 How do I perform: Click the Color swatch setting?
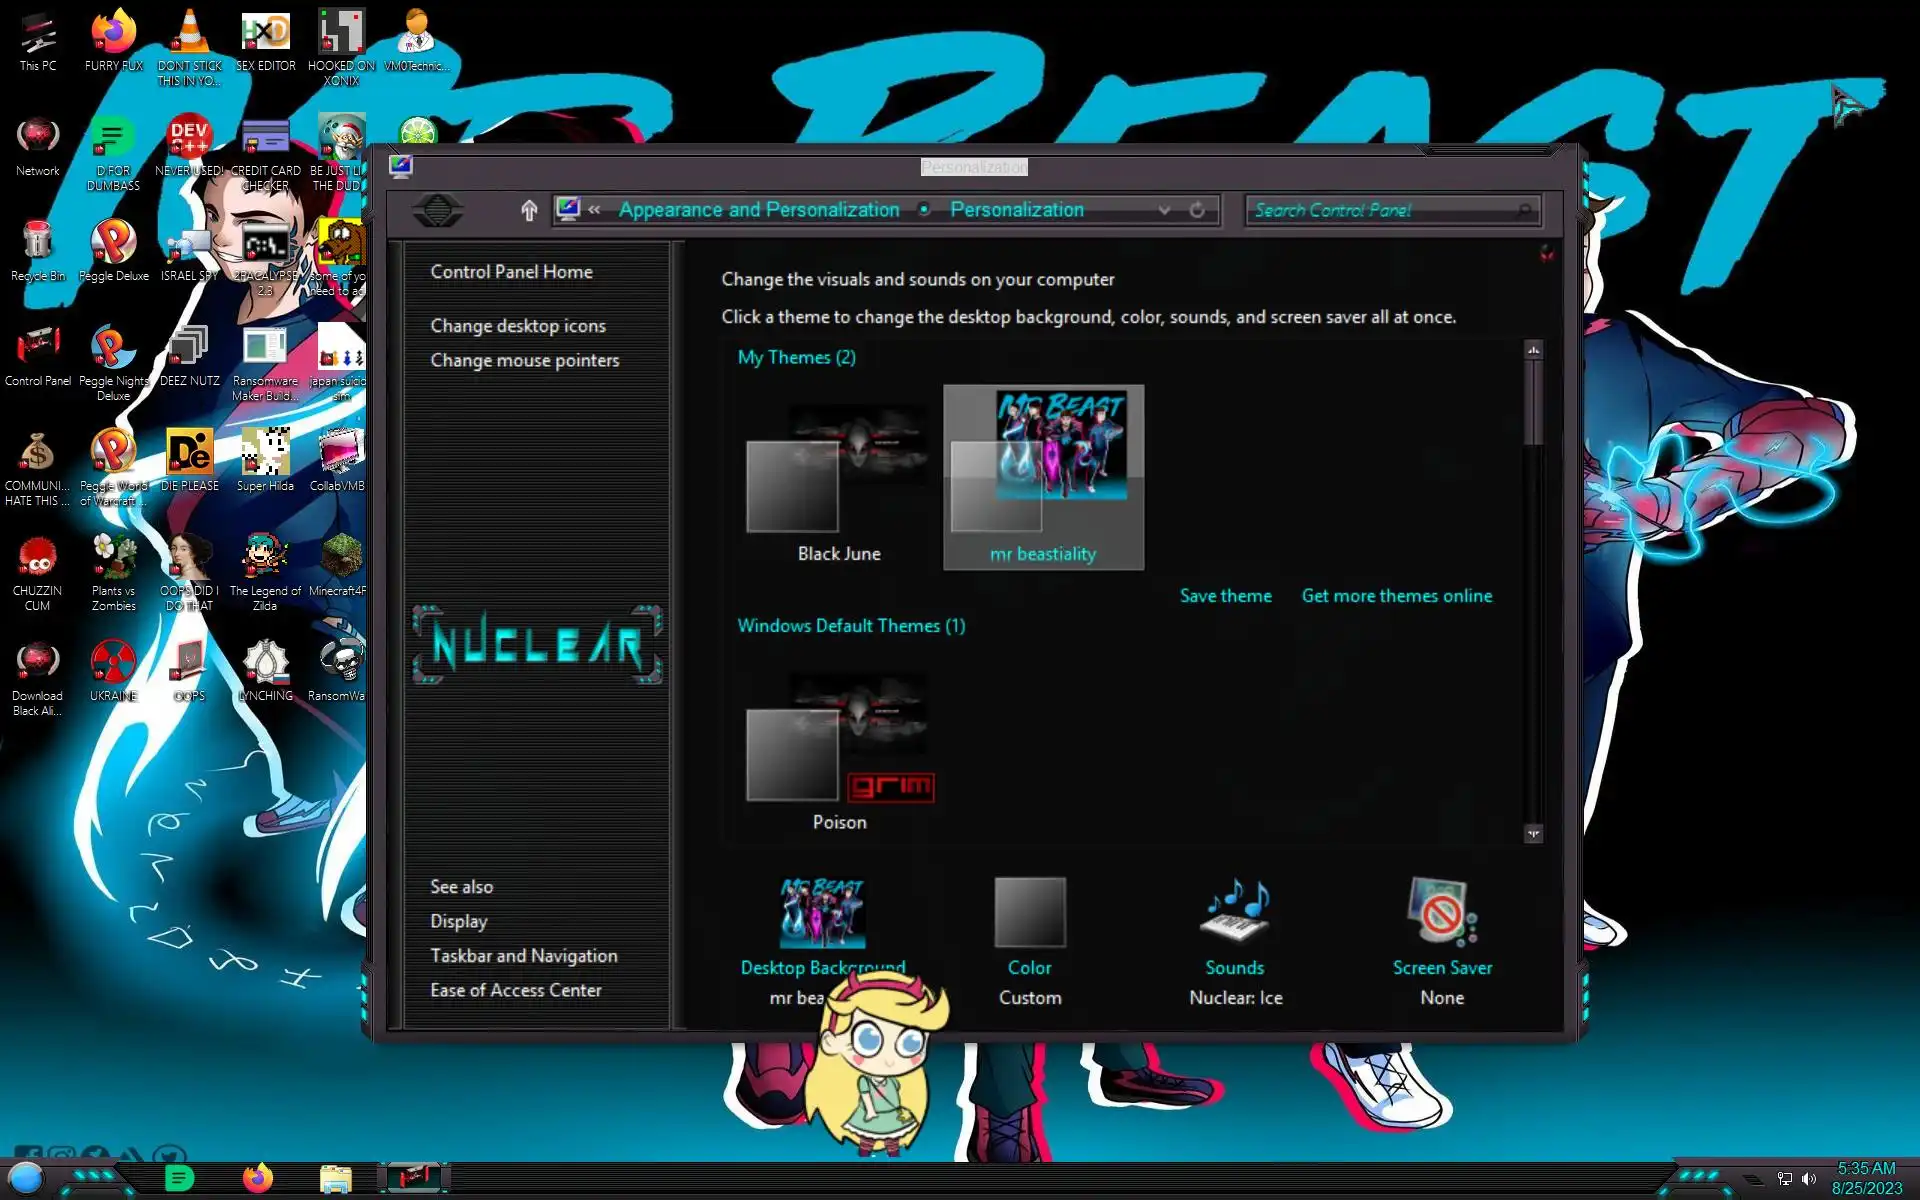click(1029, 912)
